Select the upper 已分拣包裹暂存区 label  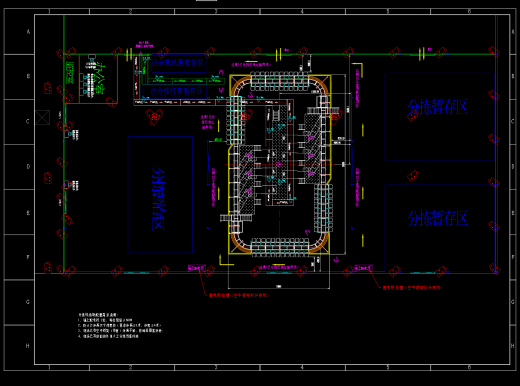(177, 63)
